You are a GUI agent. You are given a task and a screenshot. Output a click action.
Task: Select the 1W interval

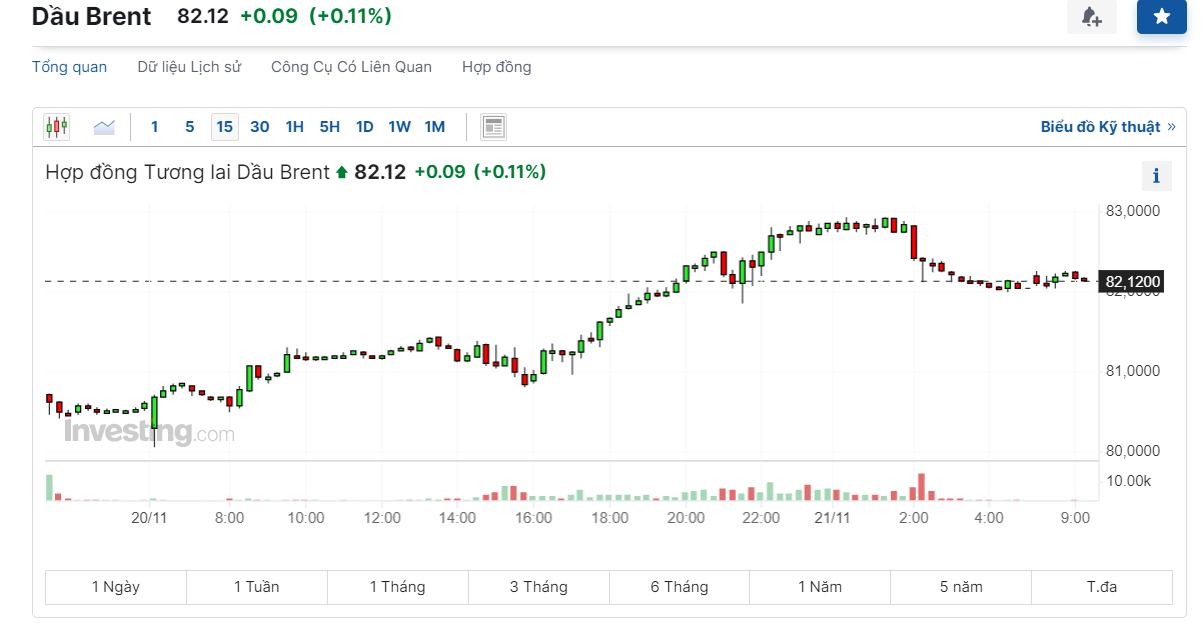pos(400,127)
